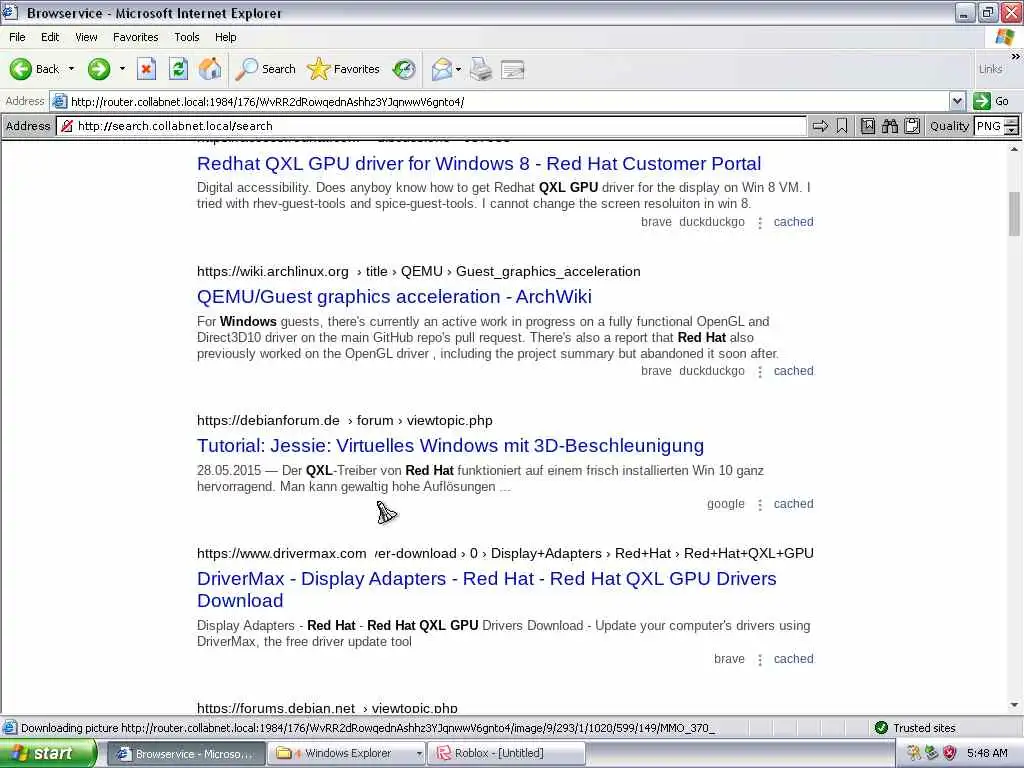
Task: Open the Back history dropdown arrow
Action: click(71, 69)
